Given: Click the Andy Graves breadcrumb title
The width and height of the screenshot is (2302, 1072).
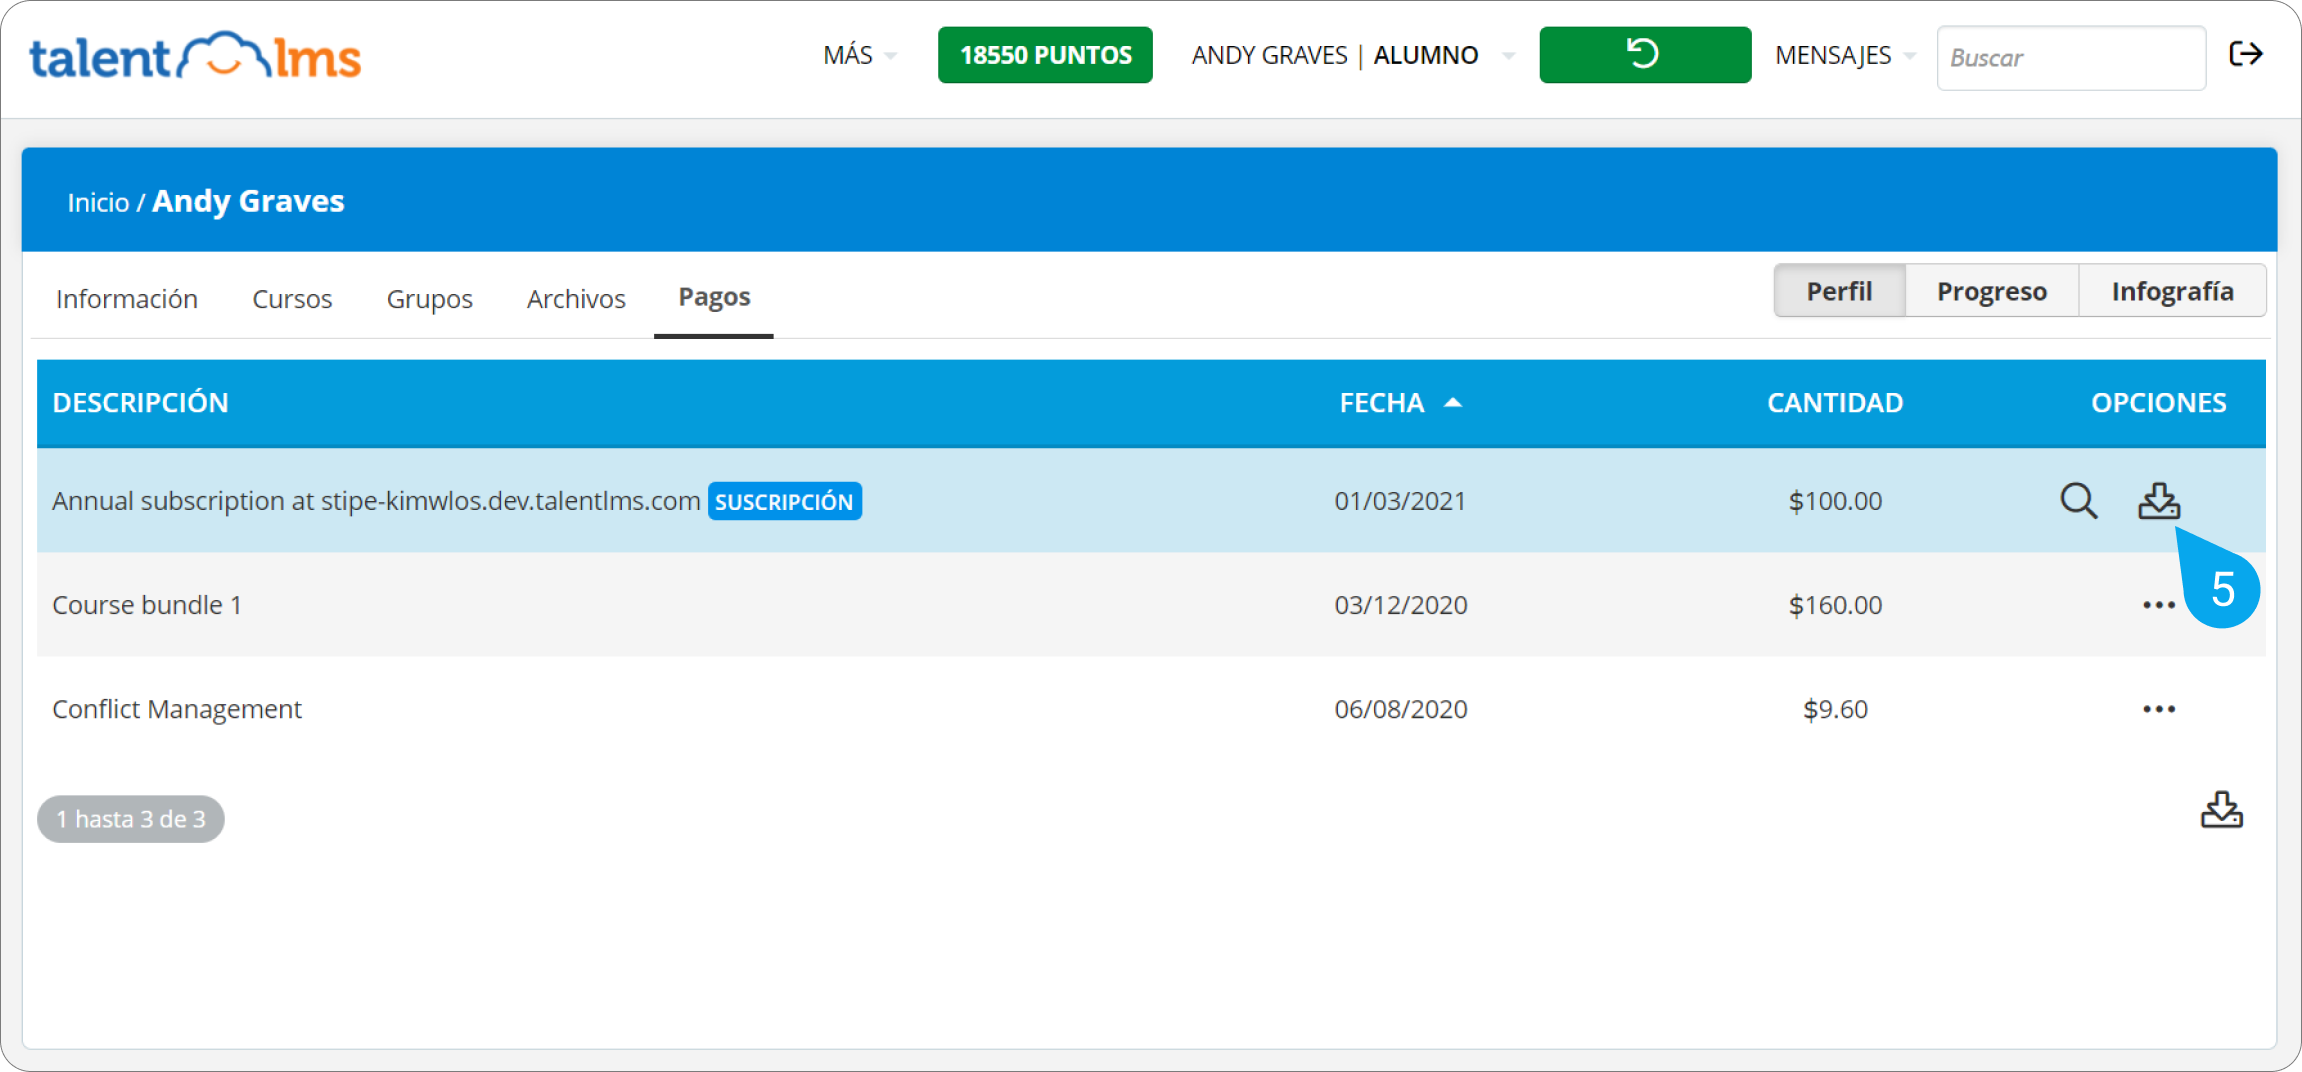Looking at the screenshot, I should pyautogui.click(x=248, y=201).
